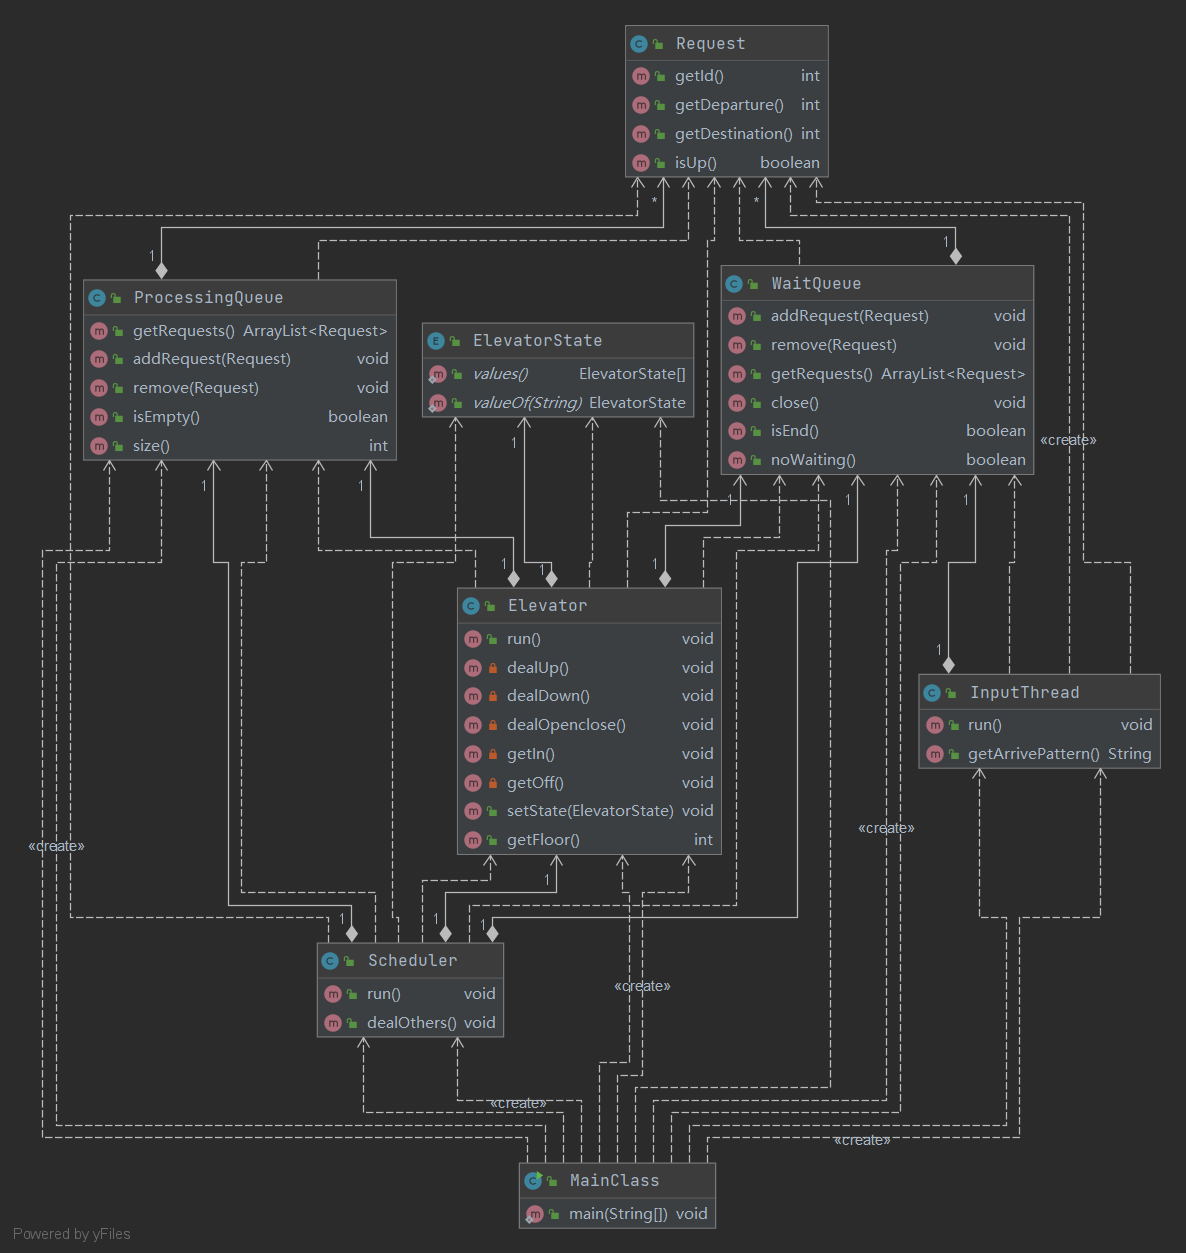Select the setState(ElevatorState) method row
Image resolution: width=1186 pixels, height=1253 pixels.
[589, 811]
